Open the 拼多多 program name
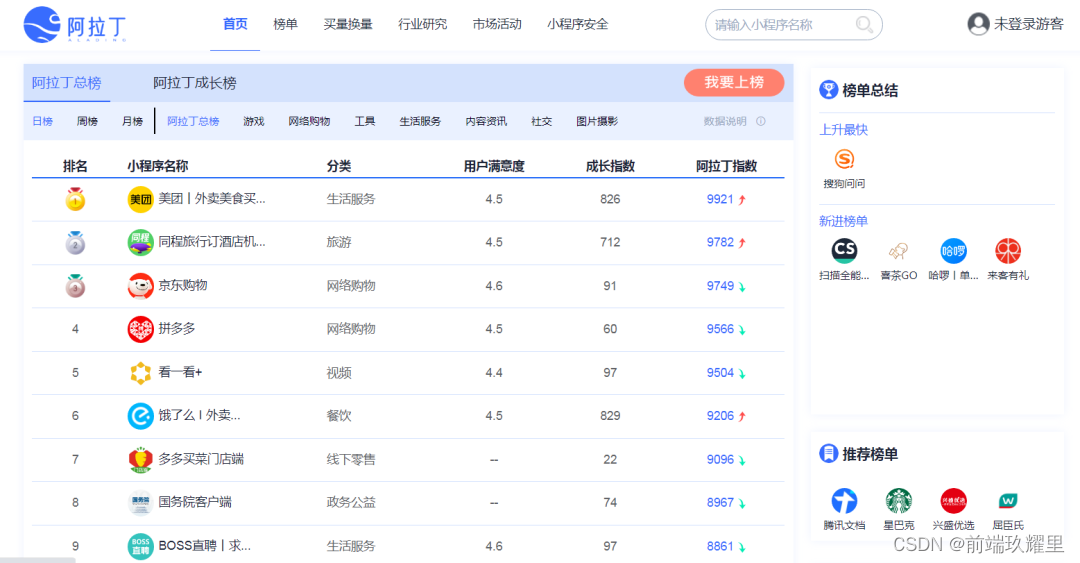1080x563 pixels. tap(177, 329)
